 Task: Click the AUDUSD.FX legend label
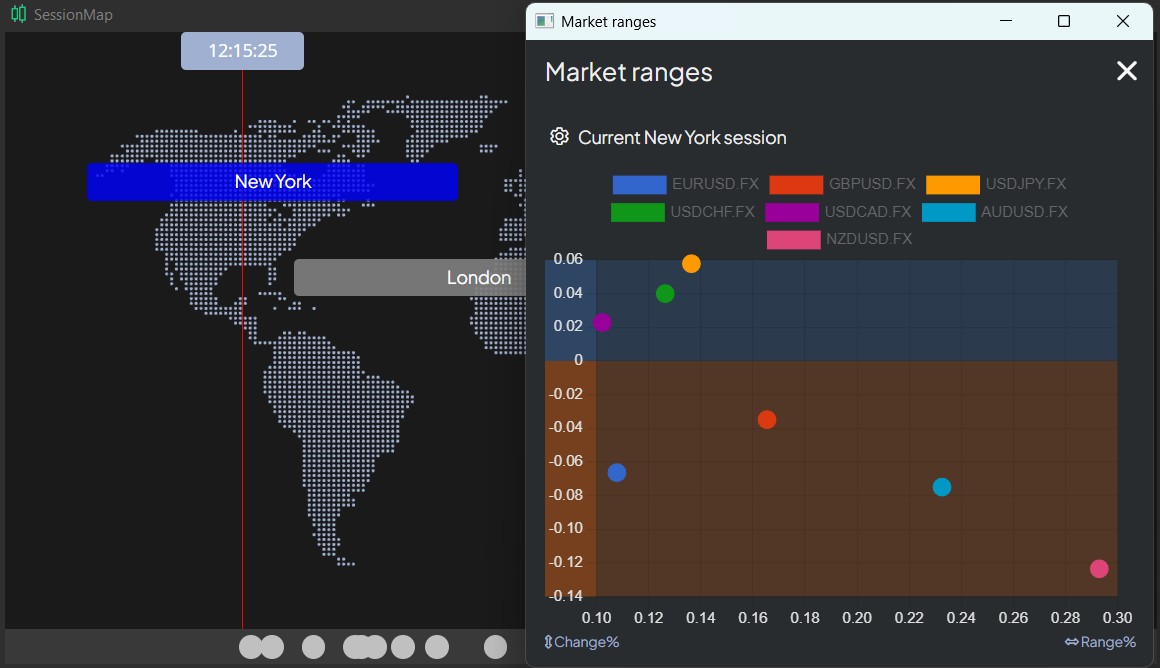1025,212
